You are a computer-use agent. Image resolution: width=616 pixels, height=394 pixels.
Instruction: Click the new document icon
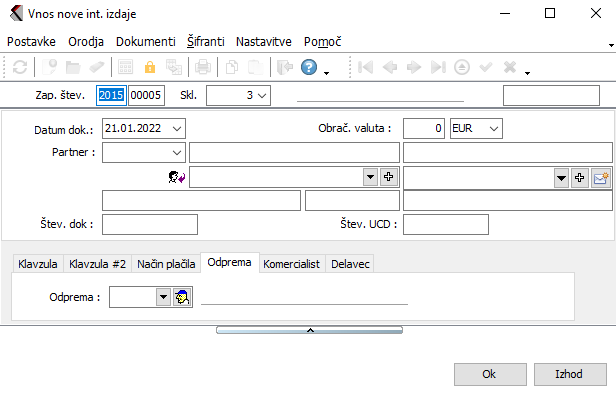[50, 67]
